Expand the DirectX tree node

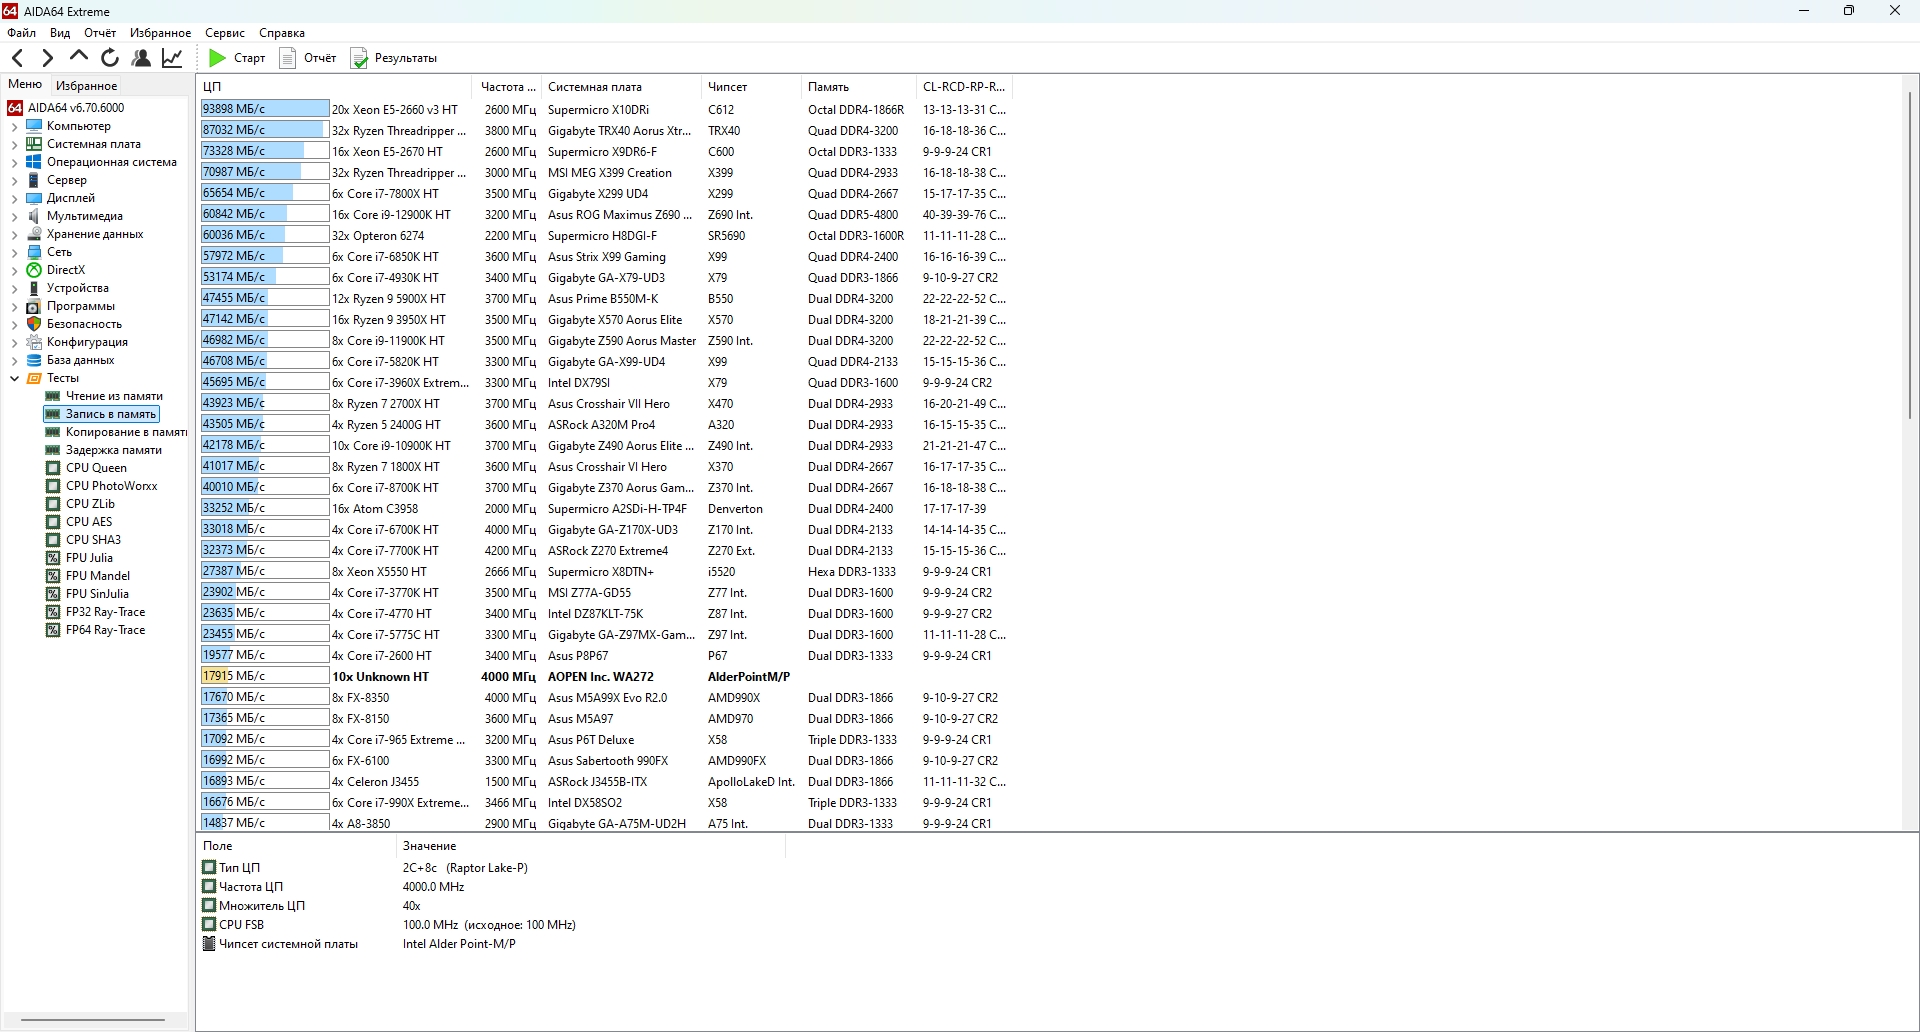tap(14, 271)
